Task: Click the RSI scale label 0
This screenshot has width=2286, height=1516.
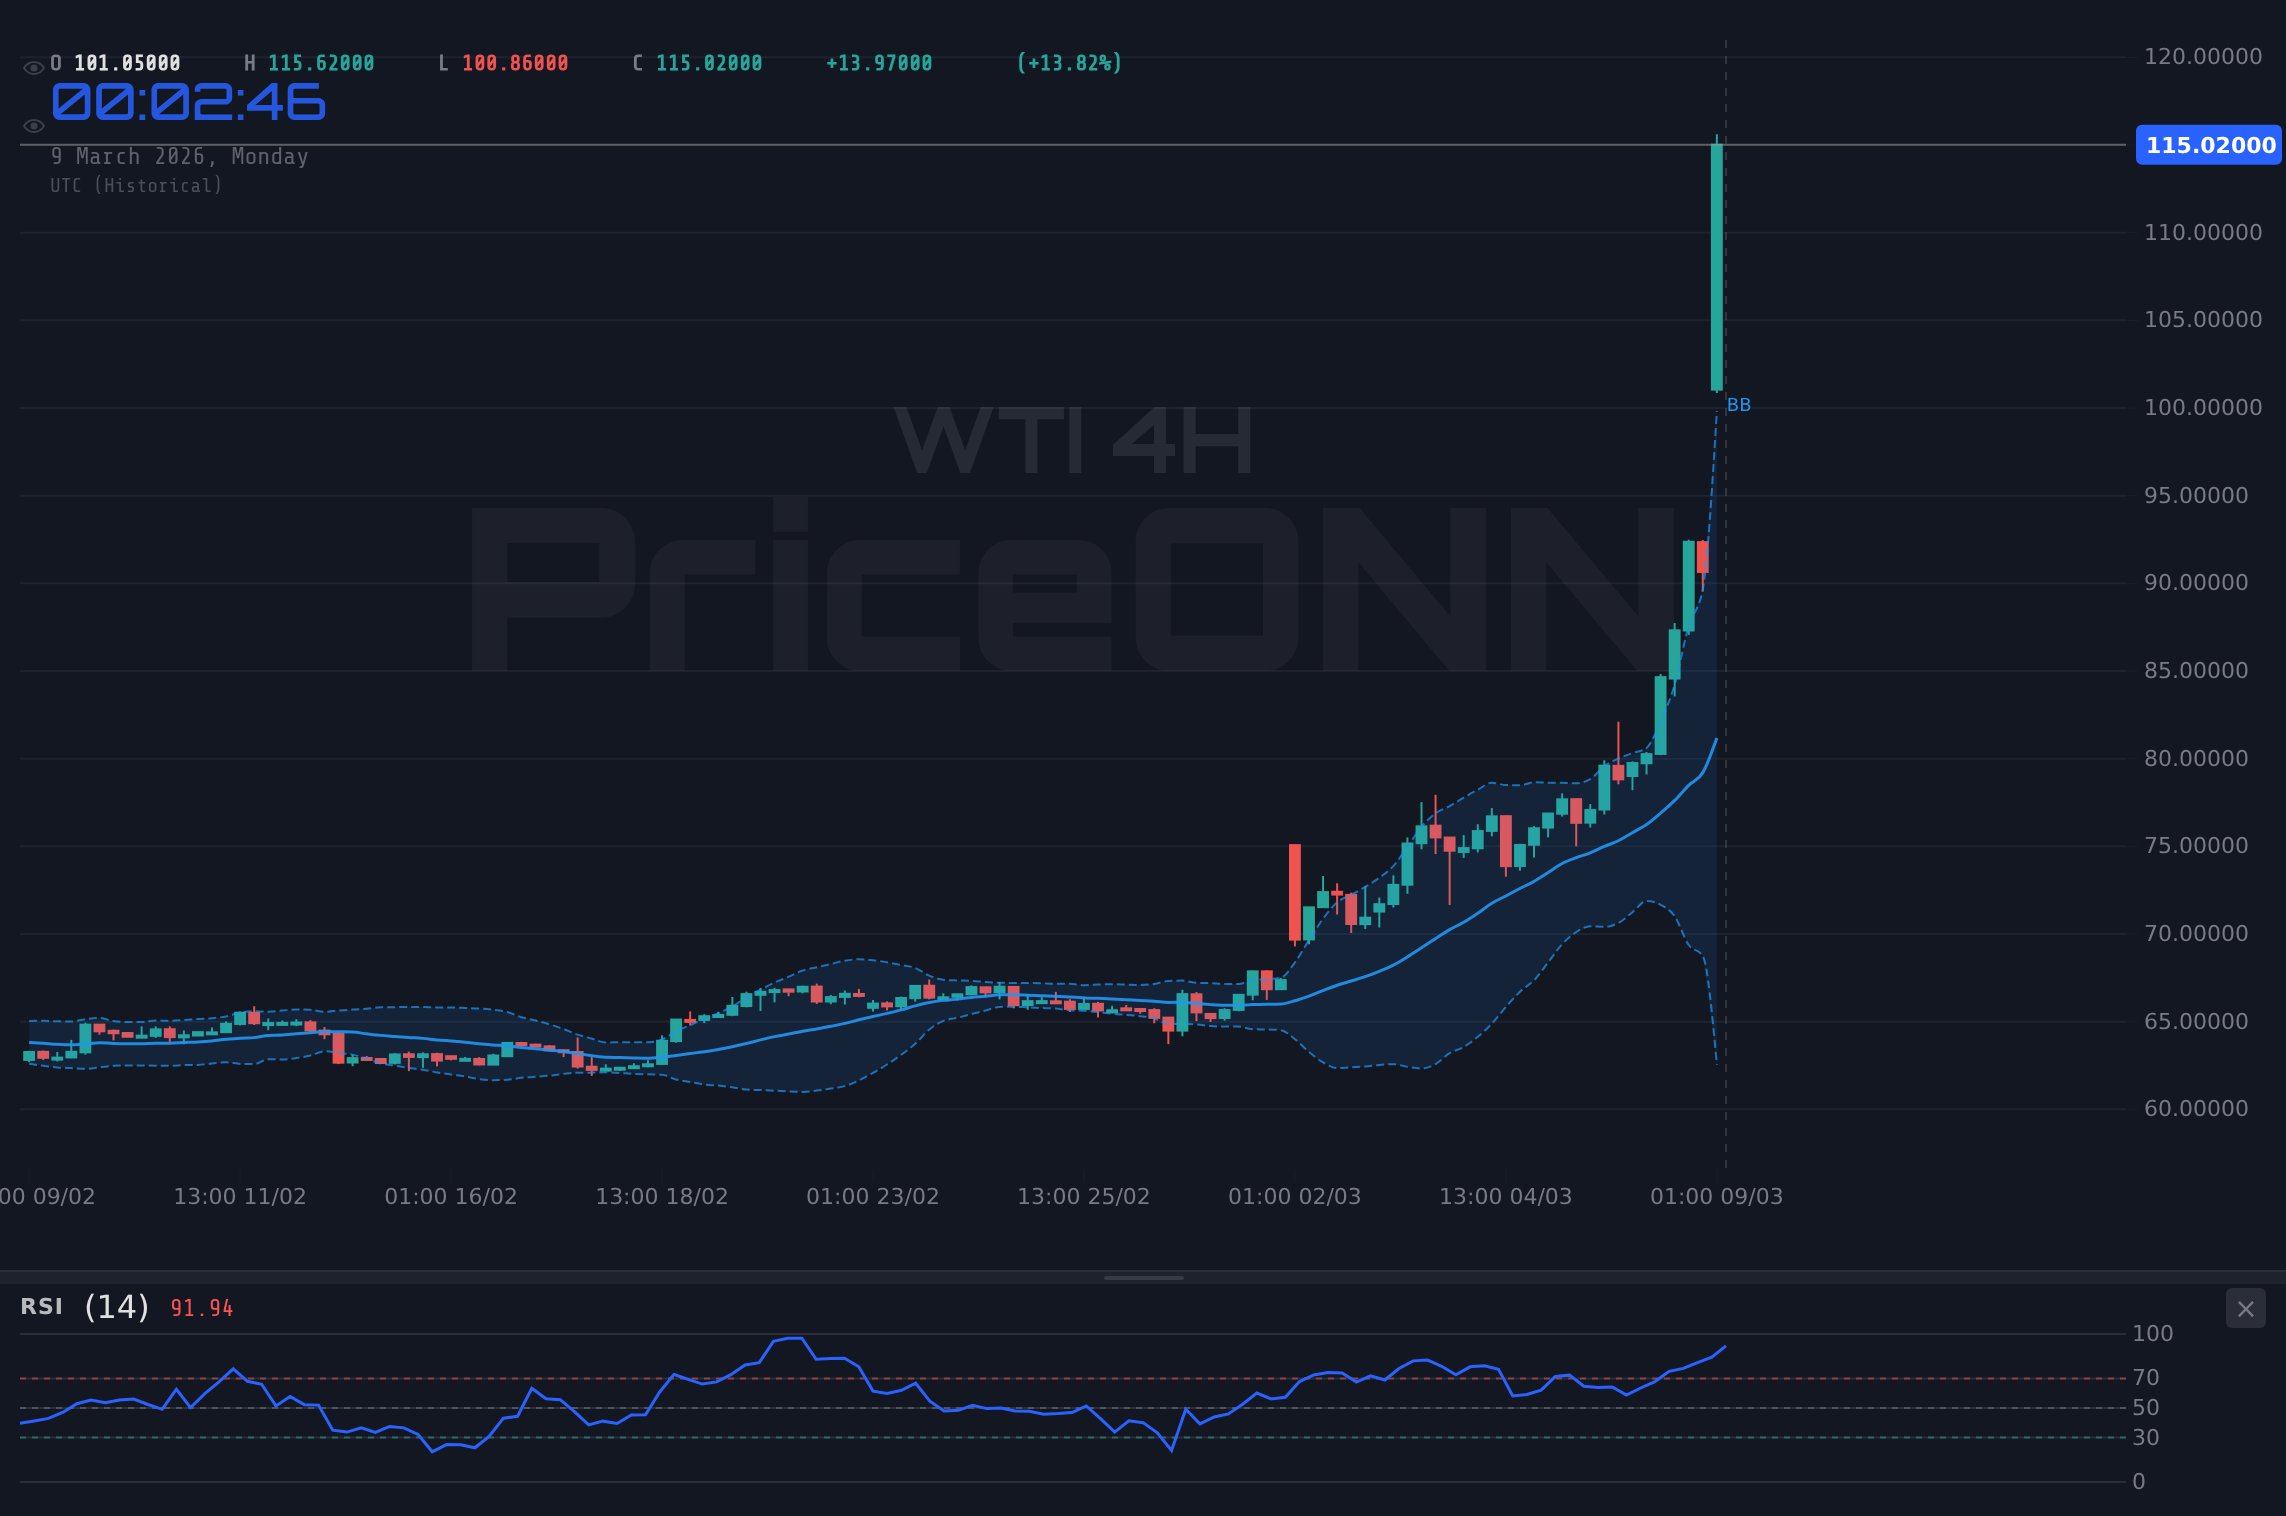Action: [x=2139, y=1482]
